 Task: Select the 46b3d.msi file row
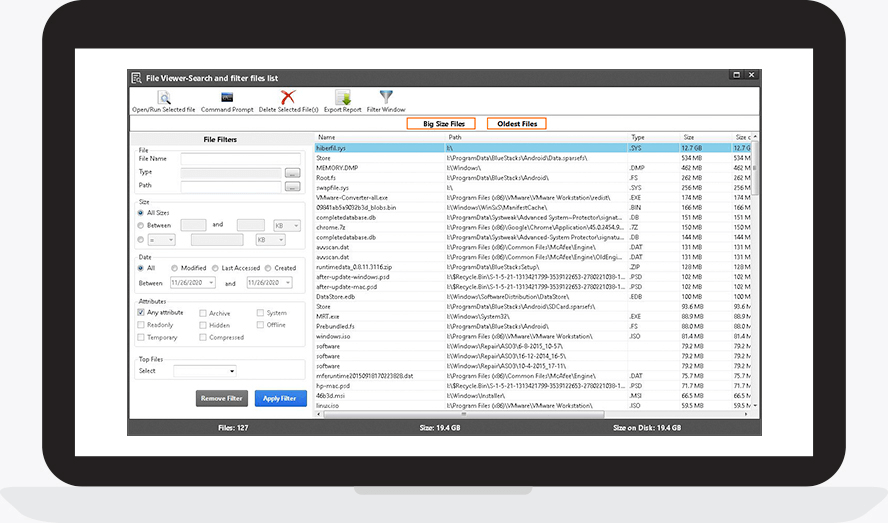532,396
